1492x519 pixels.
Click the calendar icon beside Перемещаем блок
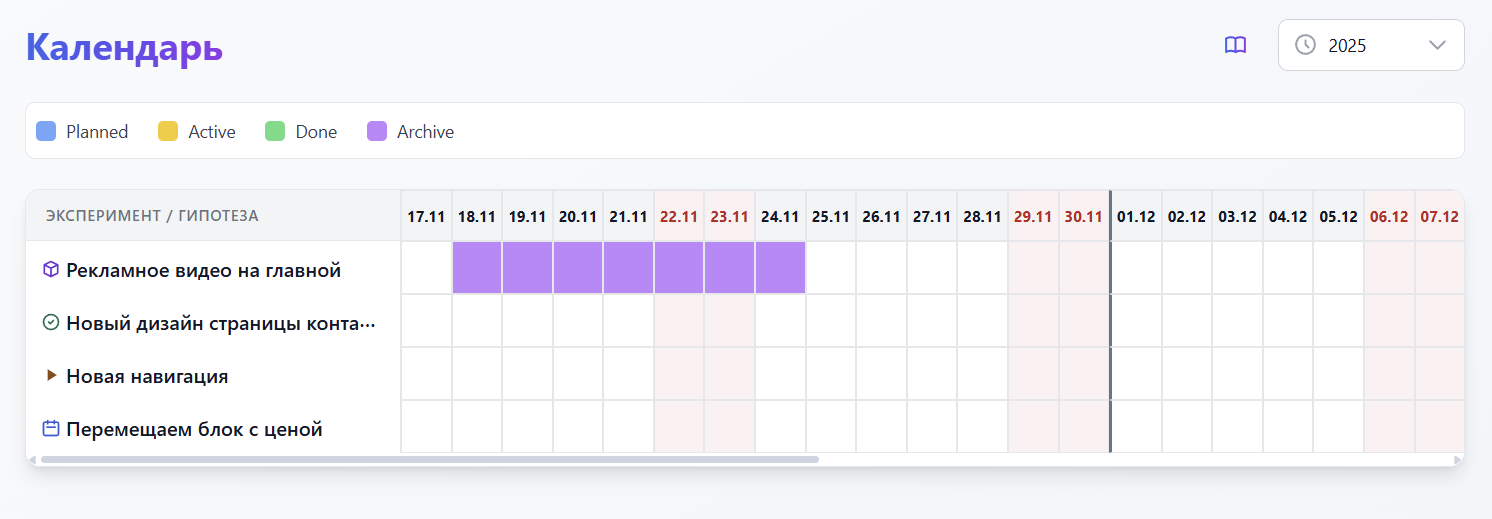[51, 429]
